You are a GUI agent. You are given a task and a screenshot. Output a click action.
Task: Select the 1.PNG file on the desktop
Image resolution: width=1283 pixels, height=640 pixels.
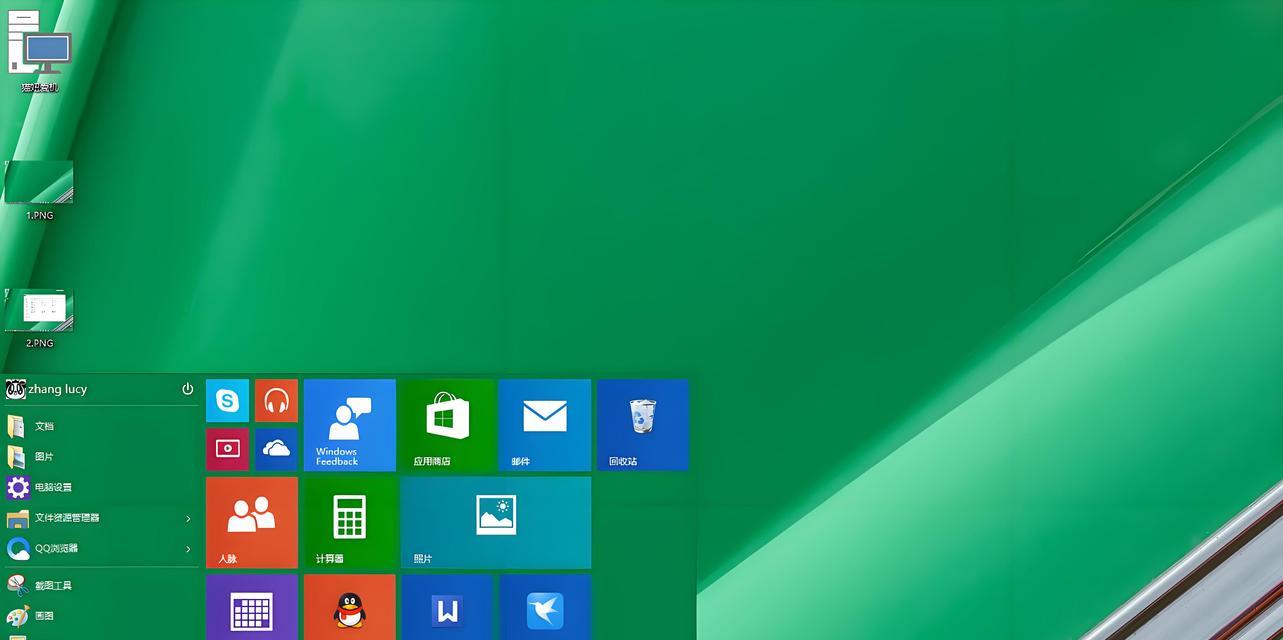click(40, 190)
